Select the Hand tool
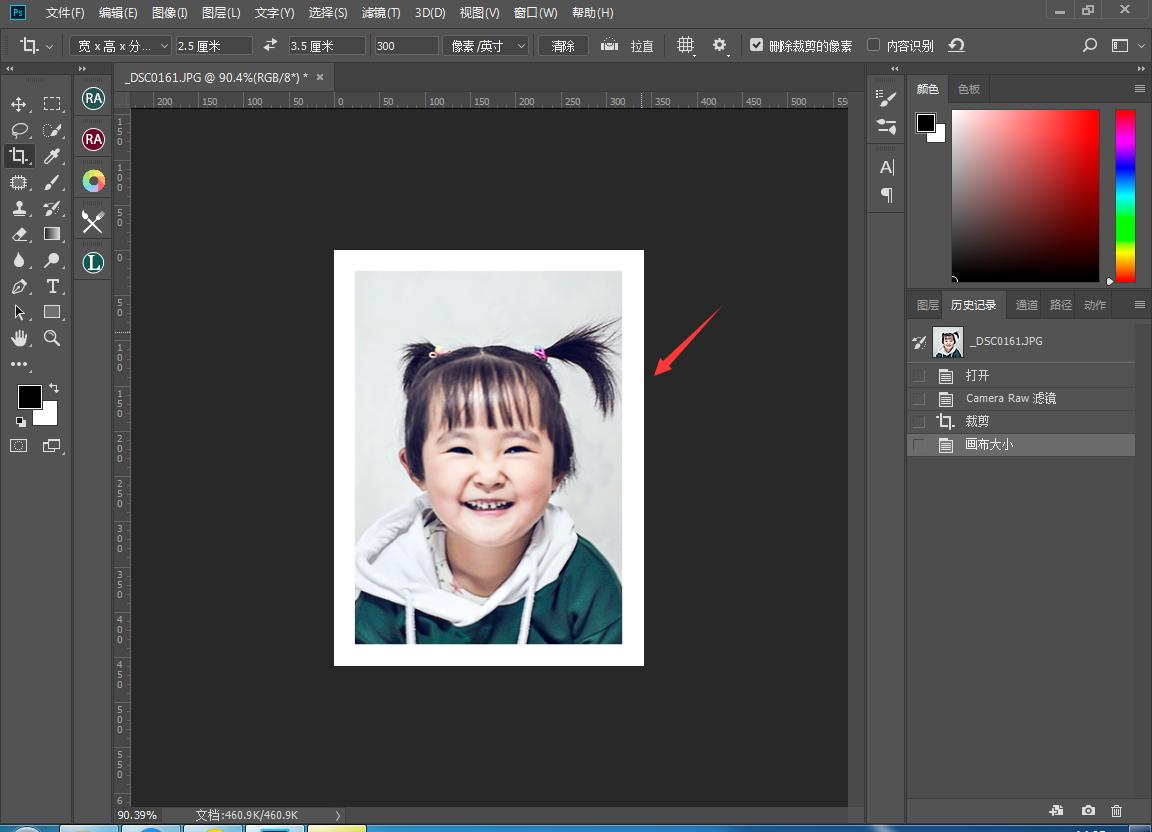 (x=18, y=338)
